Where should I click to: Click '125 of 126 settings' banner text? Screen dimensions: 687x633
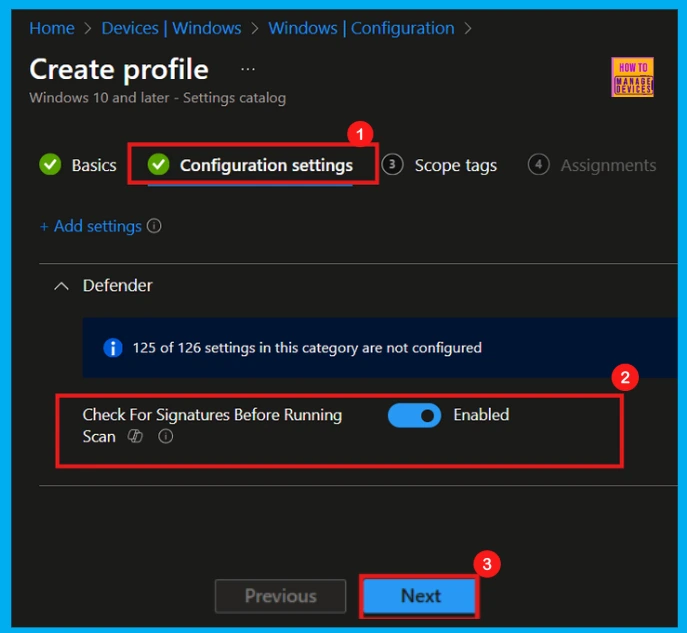(307, 348)
